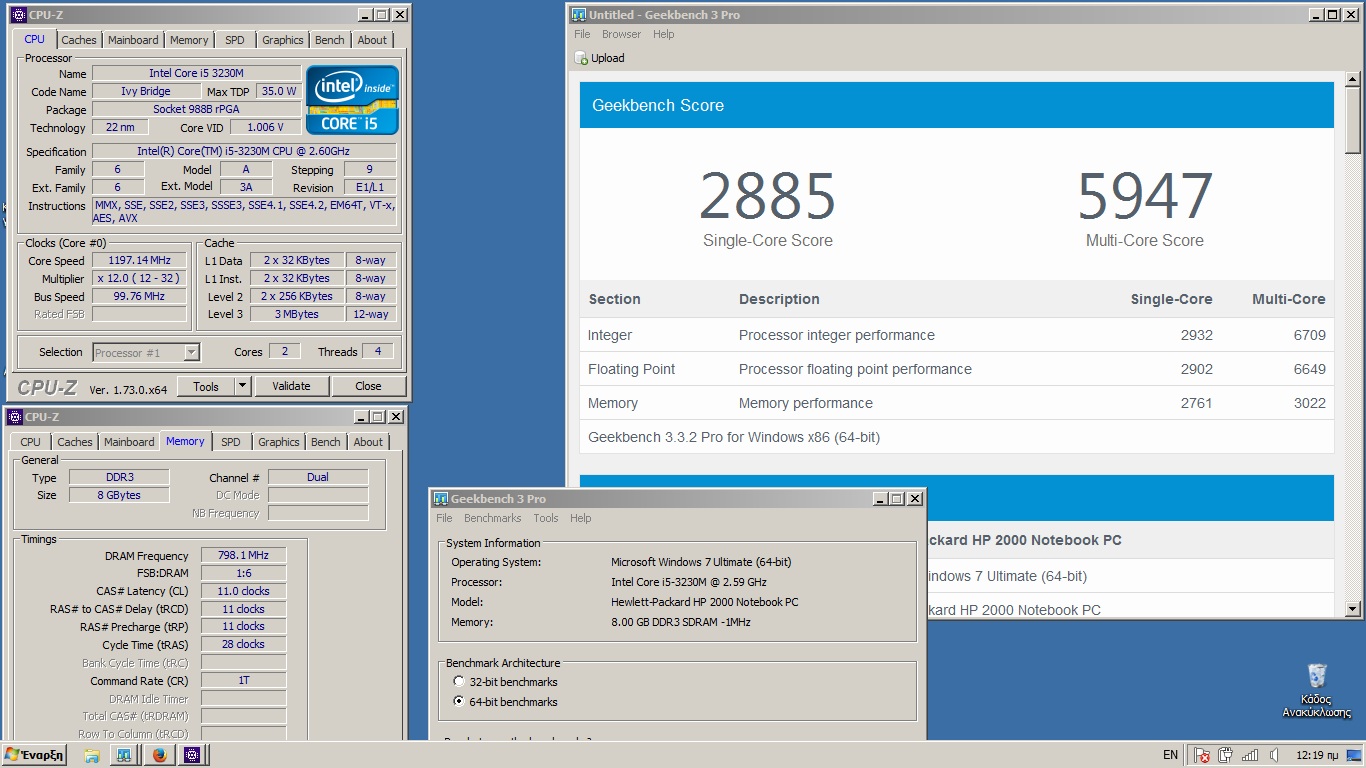Open Graphics tab in lower CPU-Z window

[279, 442]
